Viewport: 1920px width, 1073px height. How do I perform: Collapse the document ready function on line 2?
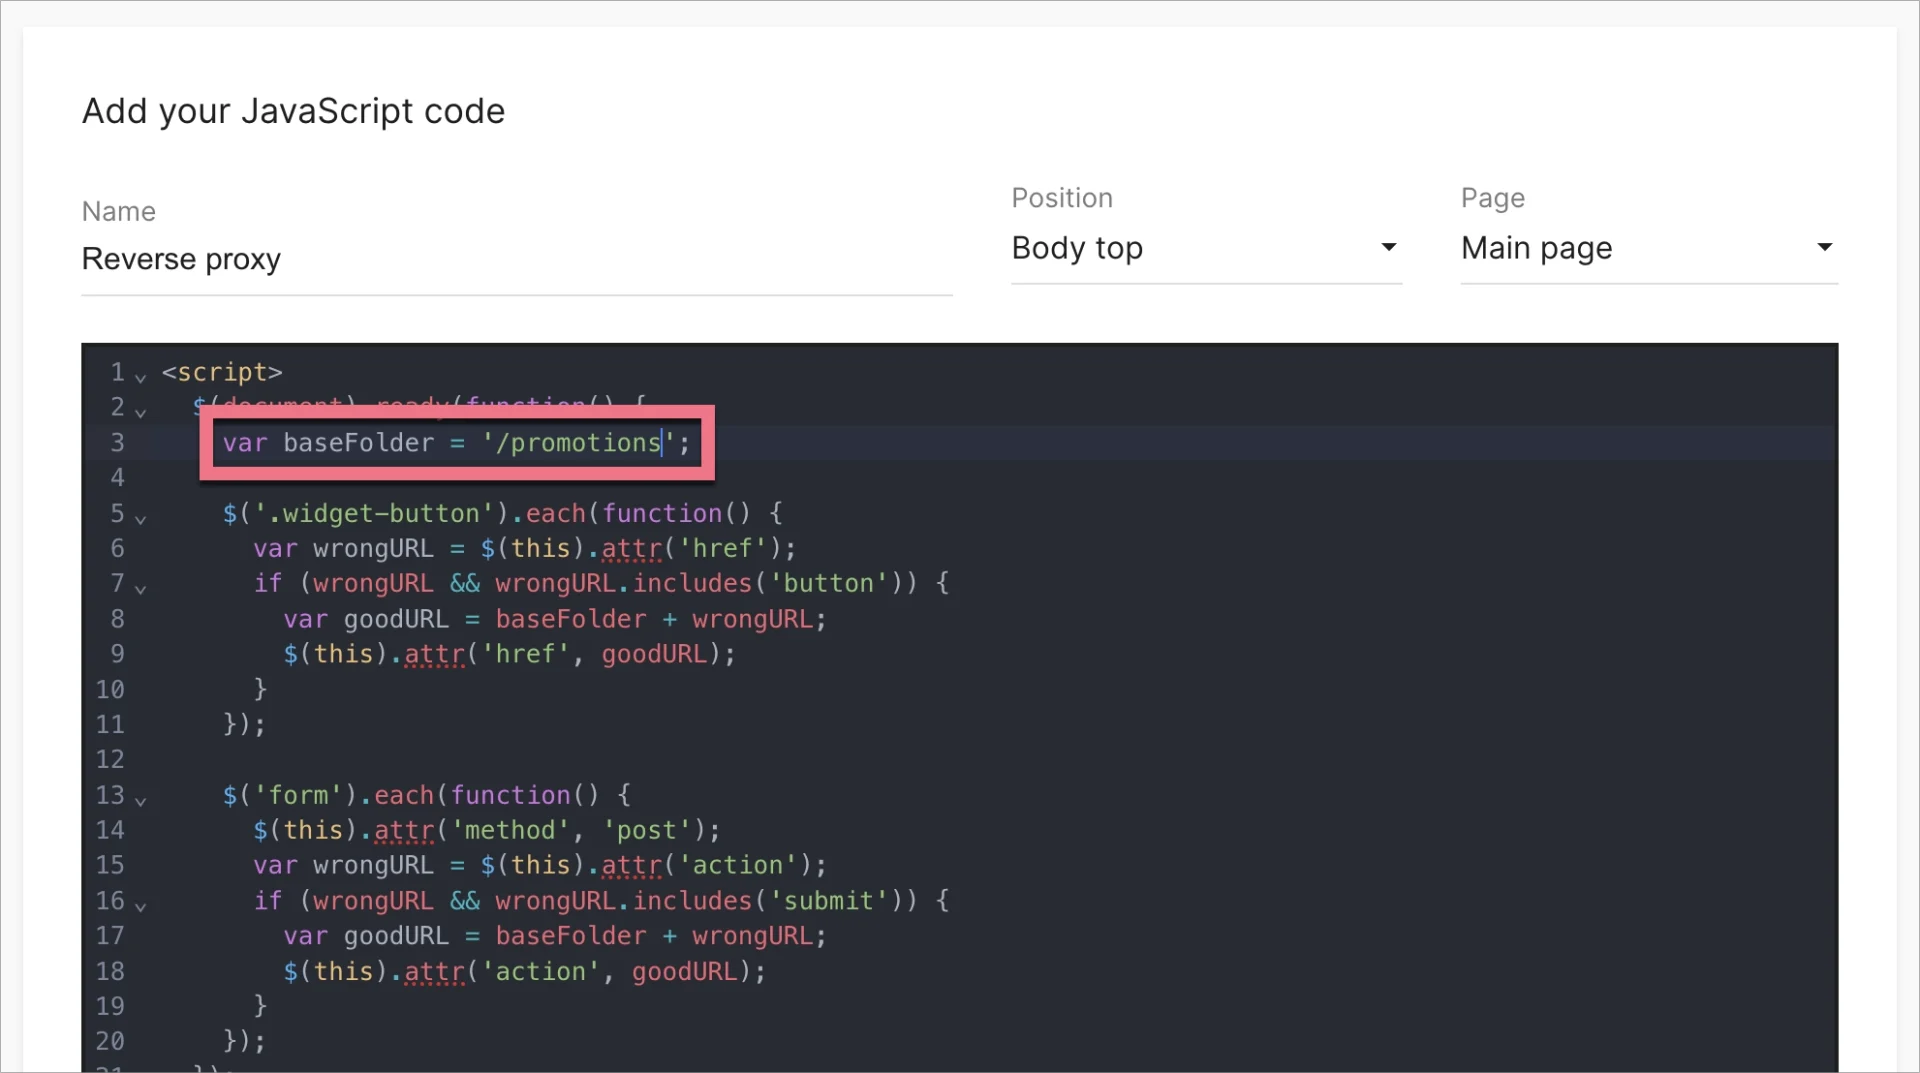tap(141, 413)
